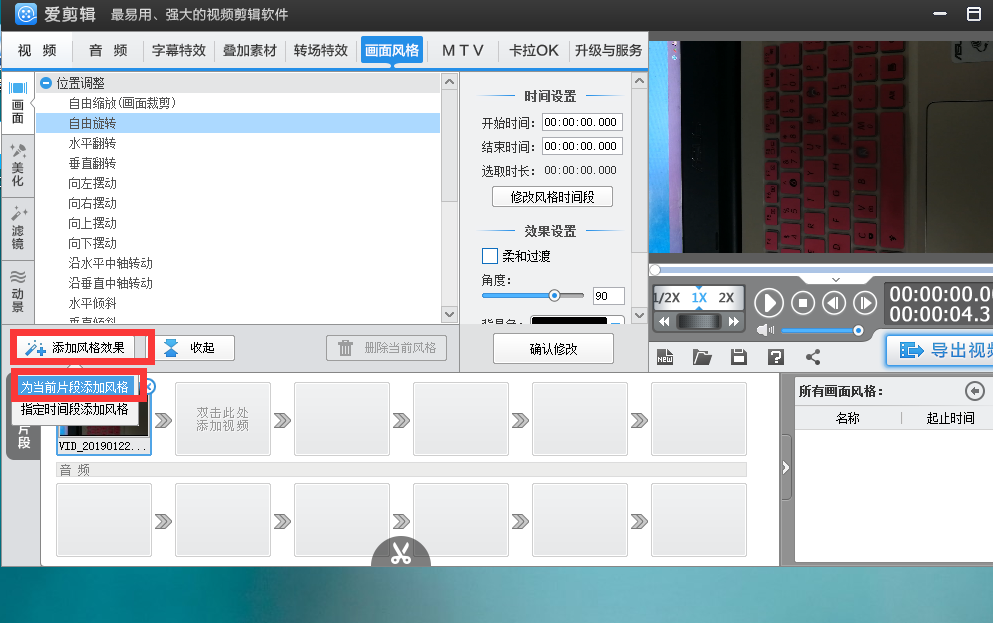This screenshot has height=623, width=993.
Task: Click the back arrow in 所有画面风格 panel
Action: pyautogui.click(x=975, y=391)
